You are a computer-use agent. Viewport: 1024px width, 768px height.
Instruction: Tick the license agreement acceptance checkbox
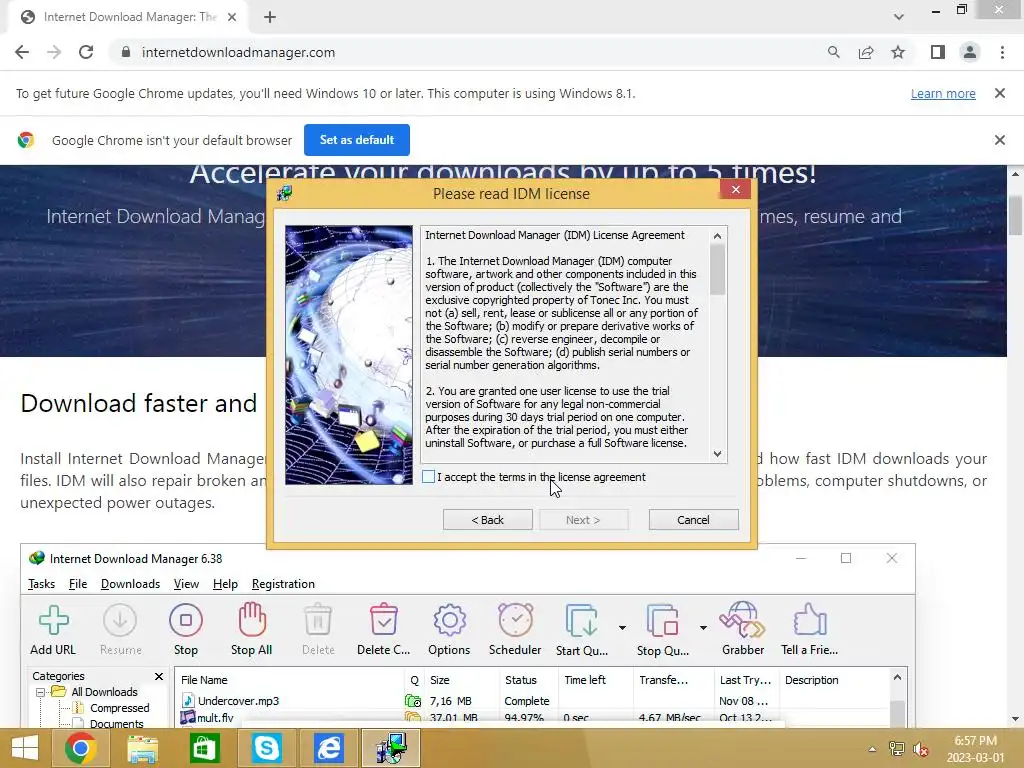pos(428,477)
